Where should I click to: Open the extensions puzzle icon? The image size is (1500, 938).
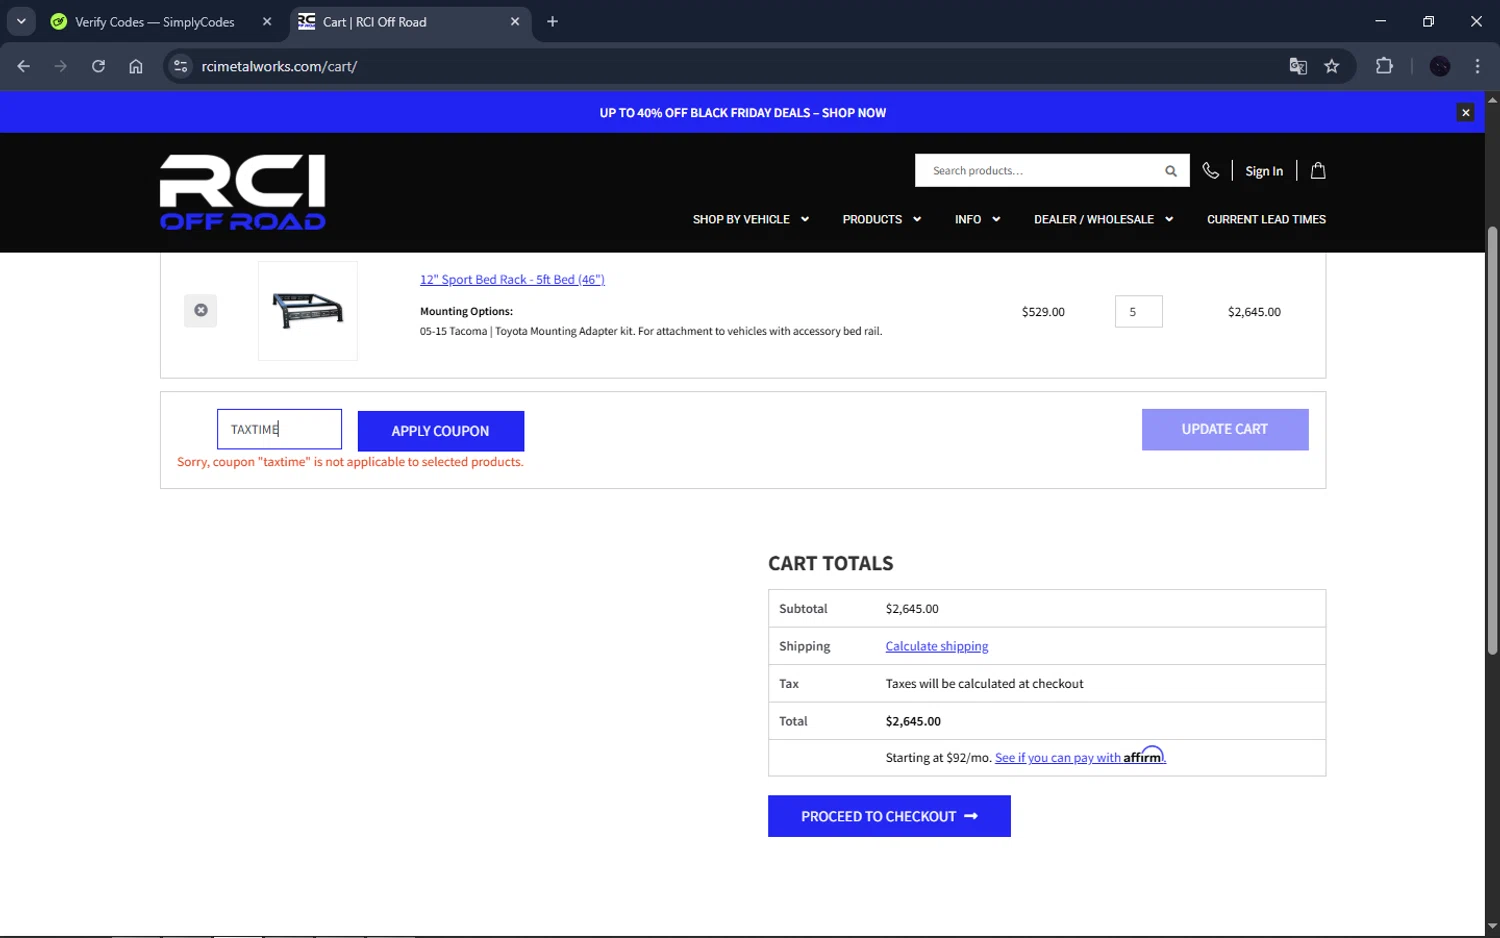click(1384, 66)
